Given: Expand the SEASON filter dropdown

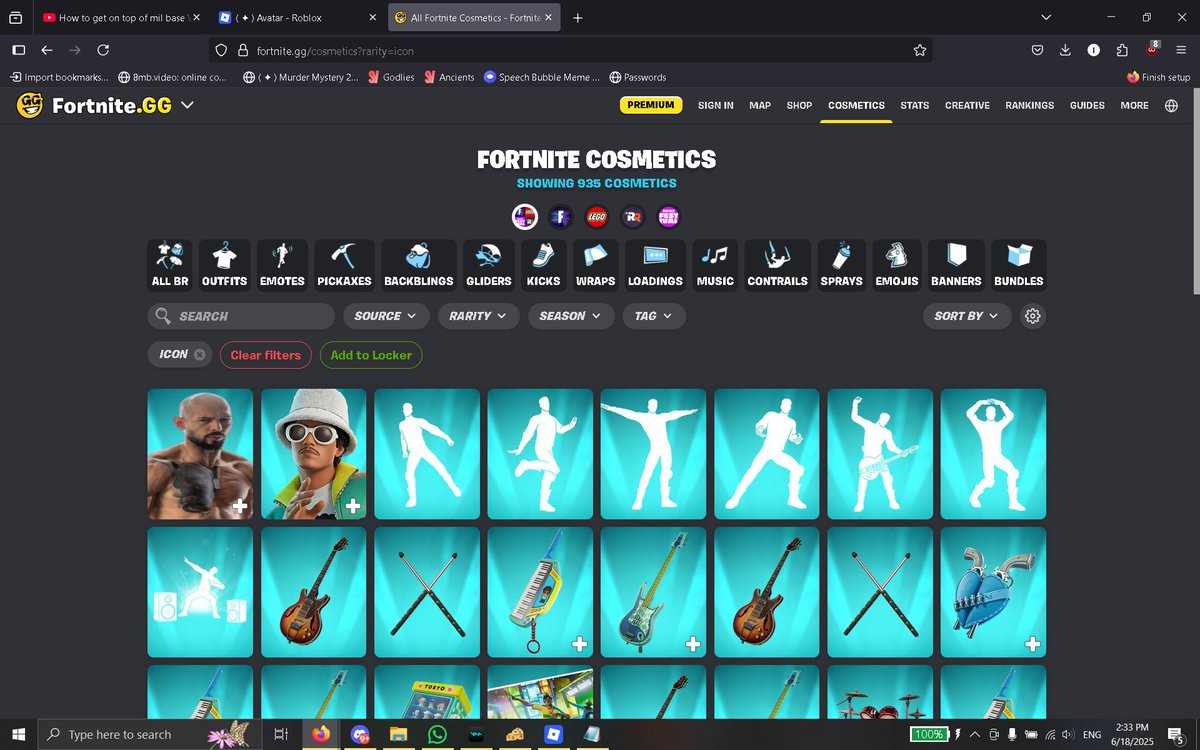Looking at the screenshot, I should pos(571,316).
